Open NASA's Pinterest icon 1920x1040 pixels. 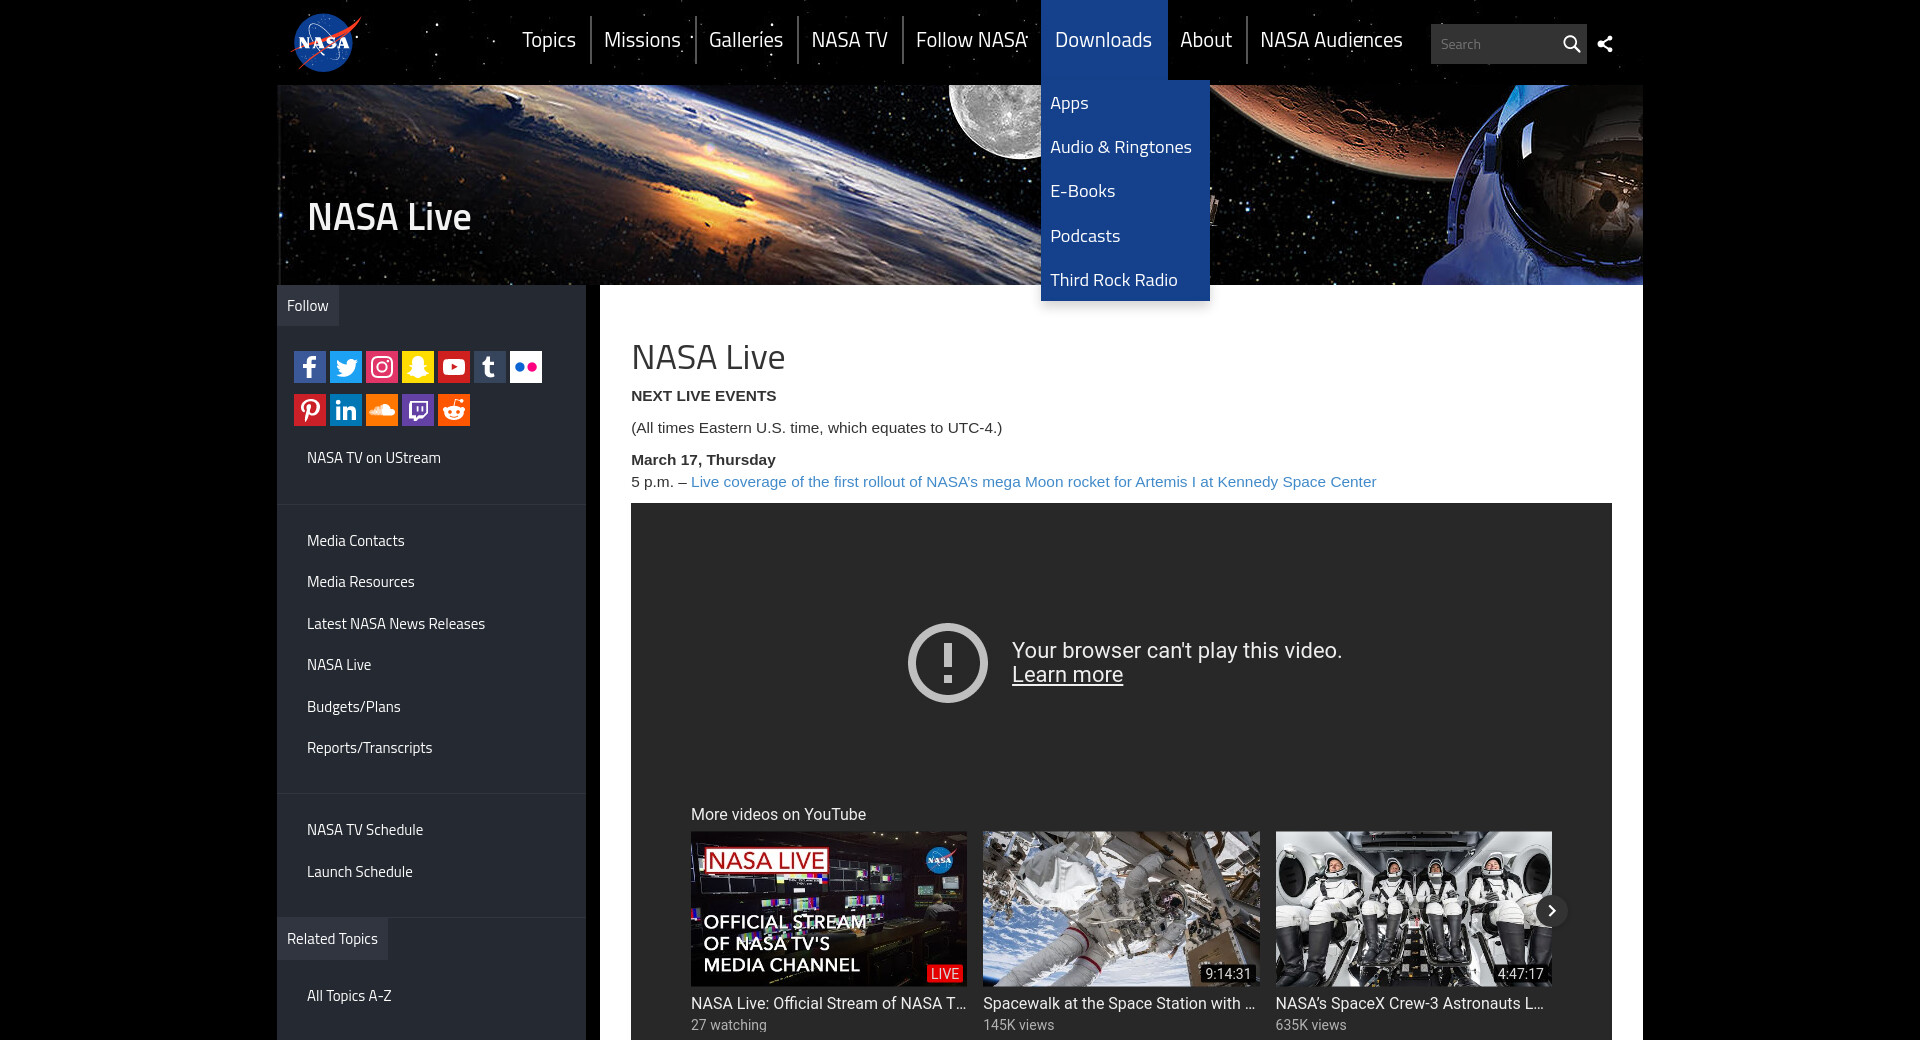pos(310,410)
